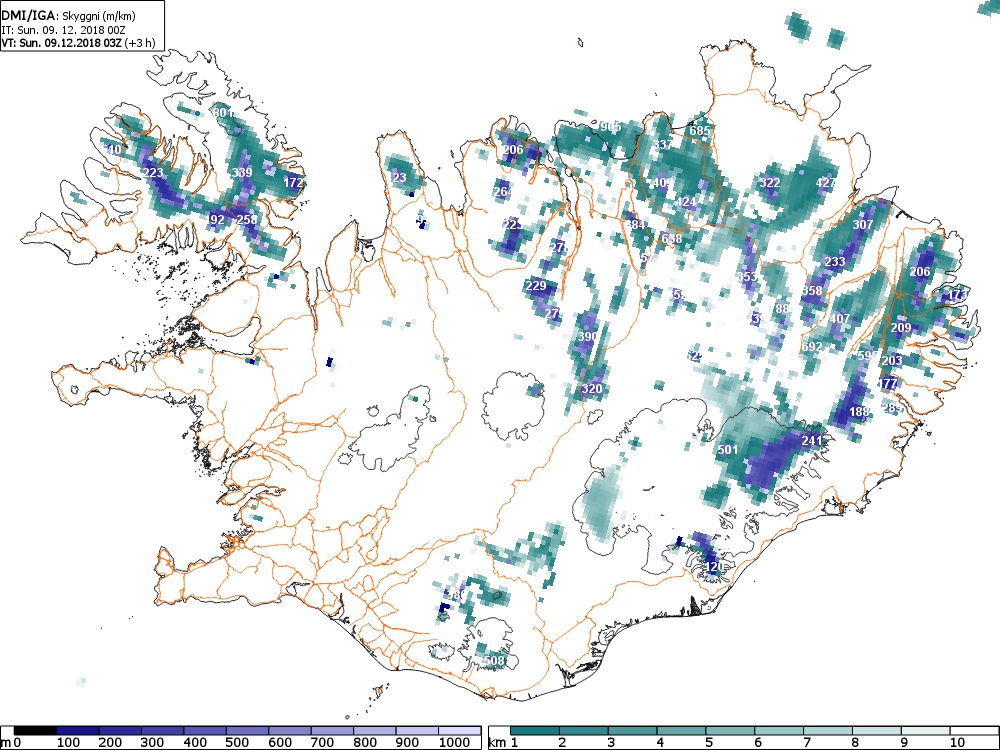Click the 300 label on the meter scale
The width and height of the screenshot is (1000, 750).
pyautogui.click(x=152, y=742)
